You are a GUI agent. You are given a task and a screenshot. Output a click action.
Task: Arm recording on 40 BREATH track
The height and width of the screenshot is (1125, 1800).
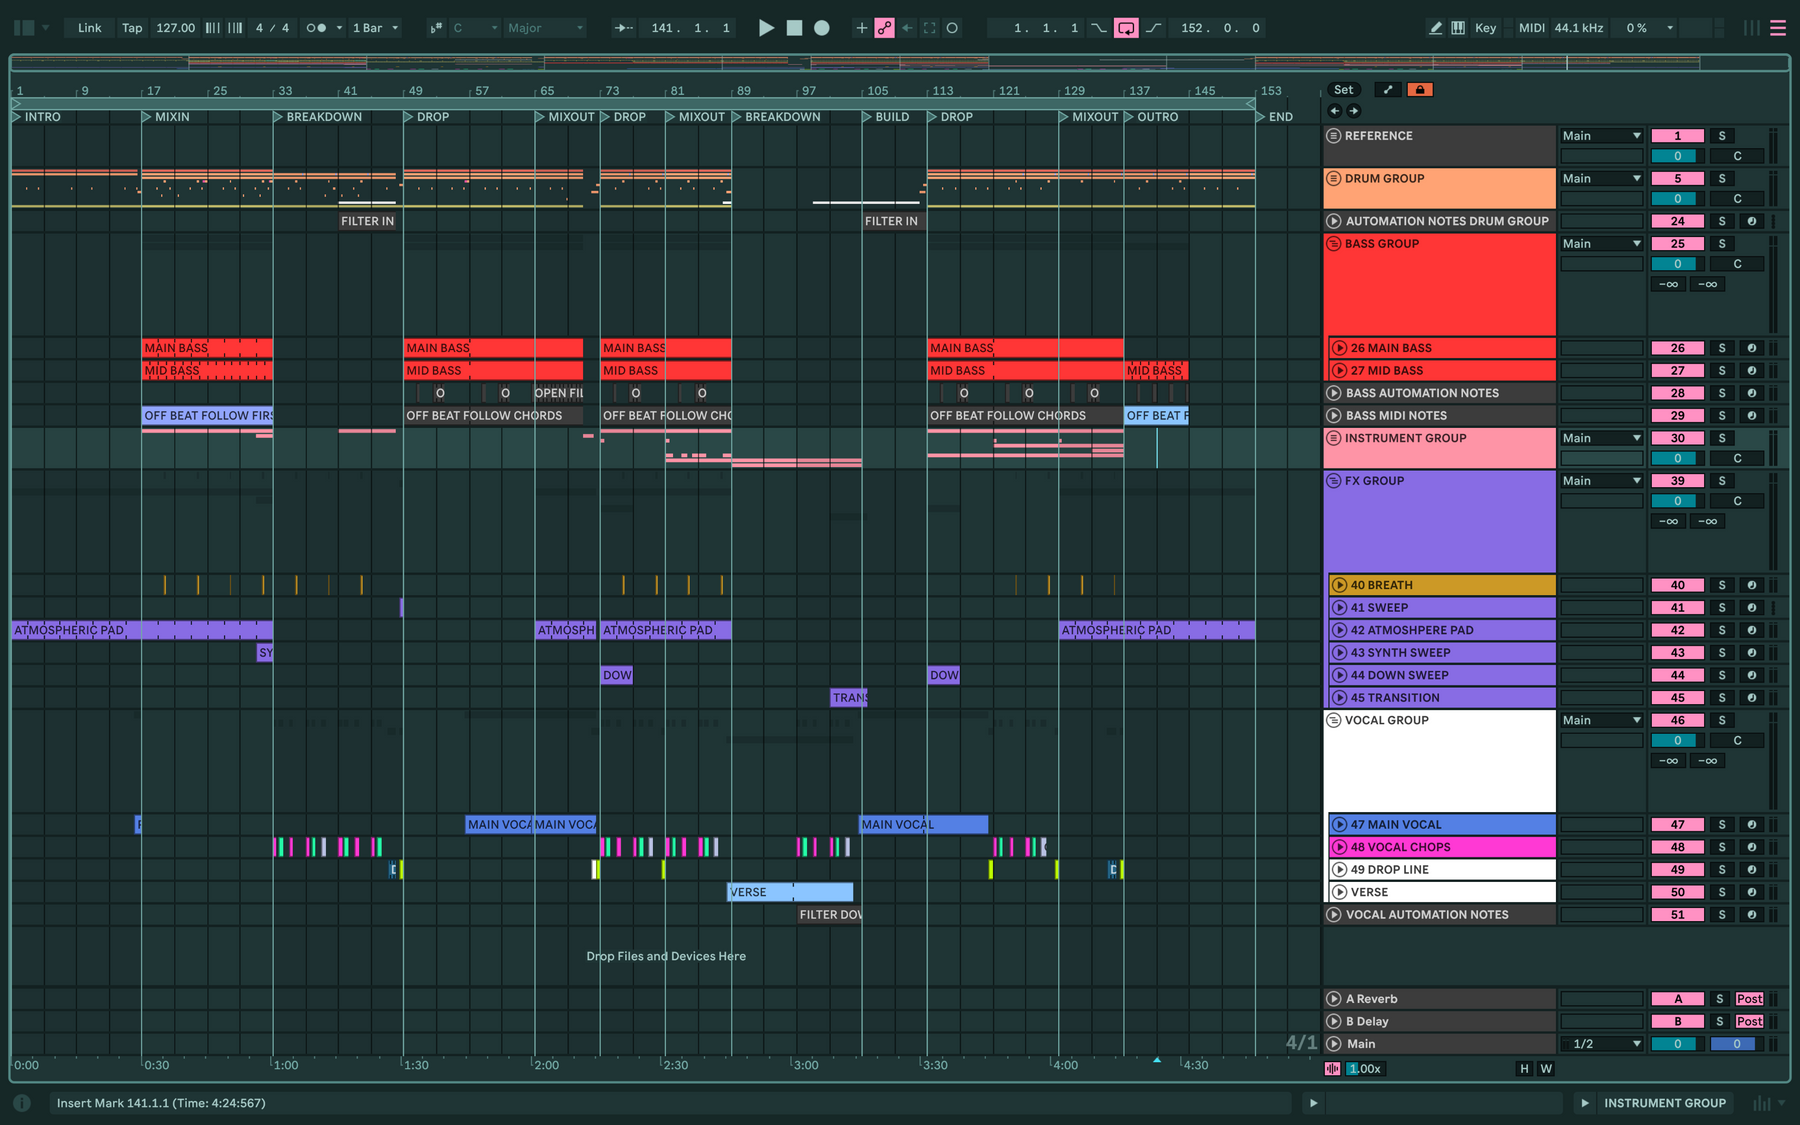click(x=1751, y=585)
